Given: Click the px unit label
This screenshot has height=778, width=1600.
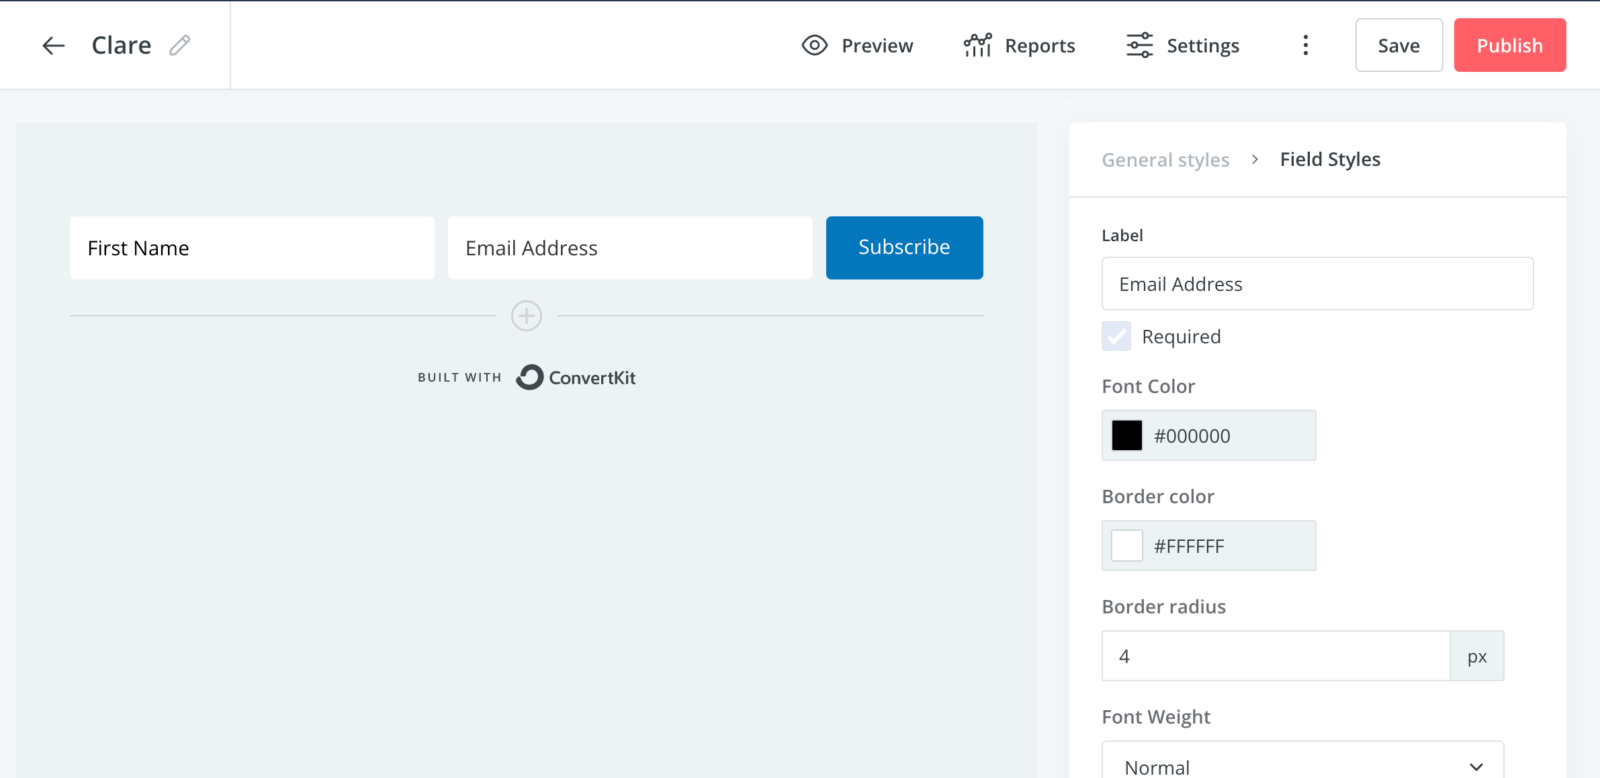Looking at the screenshot, I should click(1477, 656).
